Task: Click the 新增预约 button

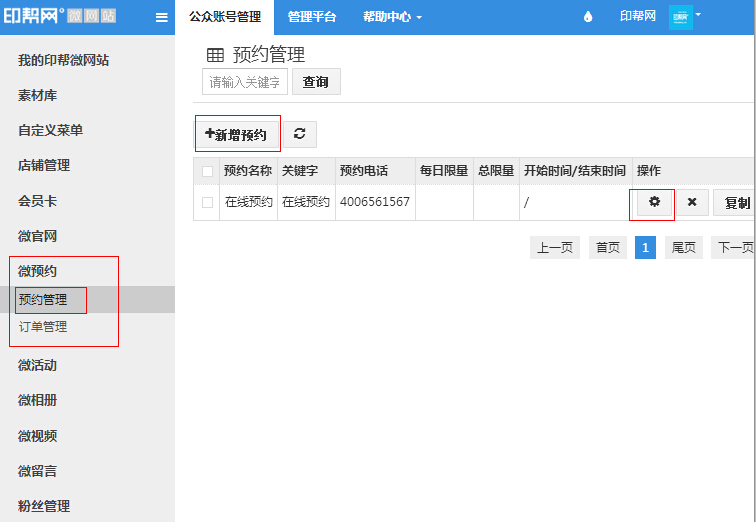Action: (x=236, y=134)
